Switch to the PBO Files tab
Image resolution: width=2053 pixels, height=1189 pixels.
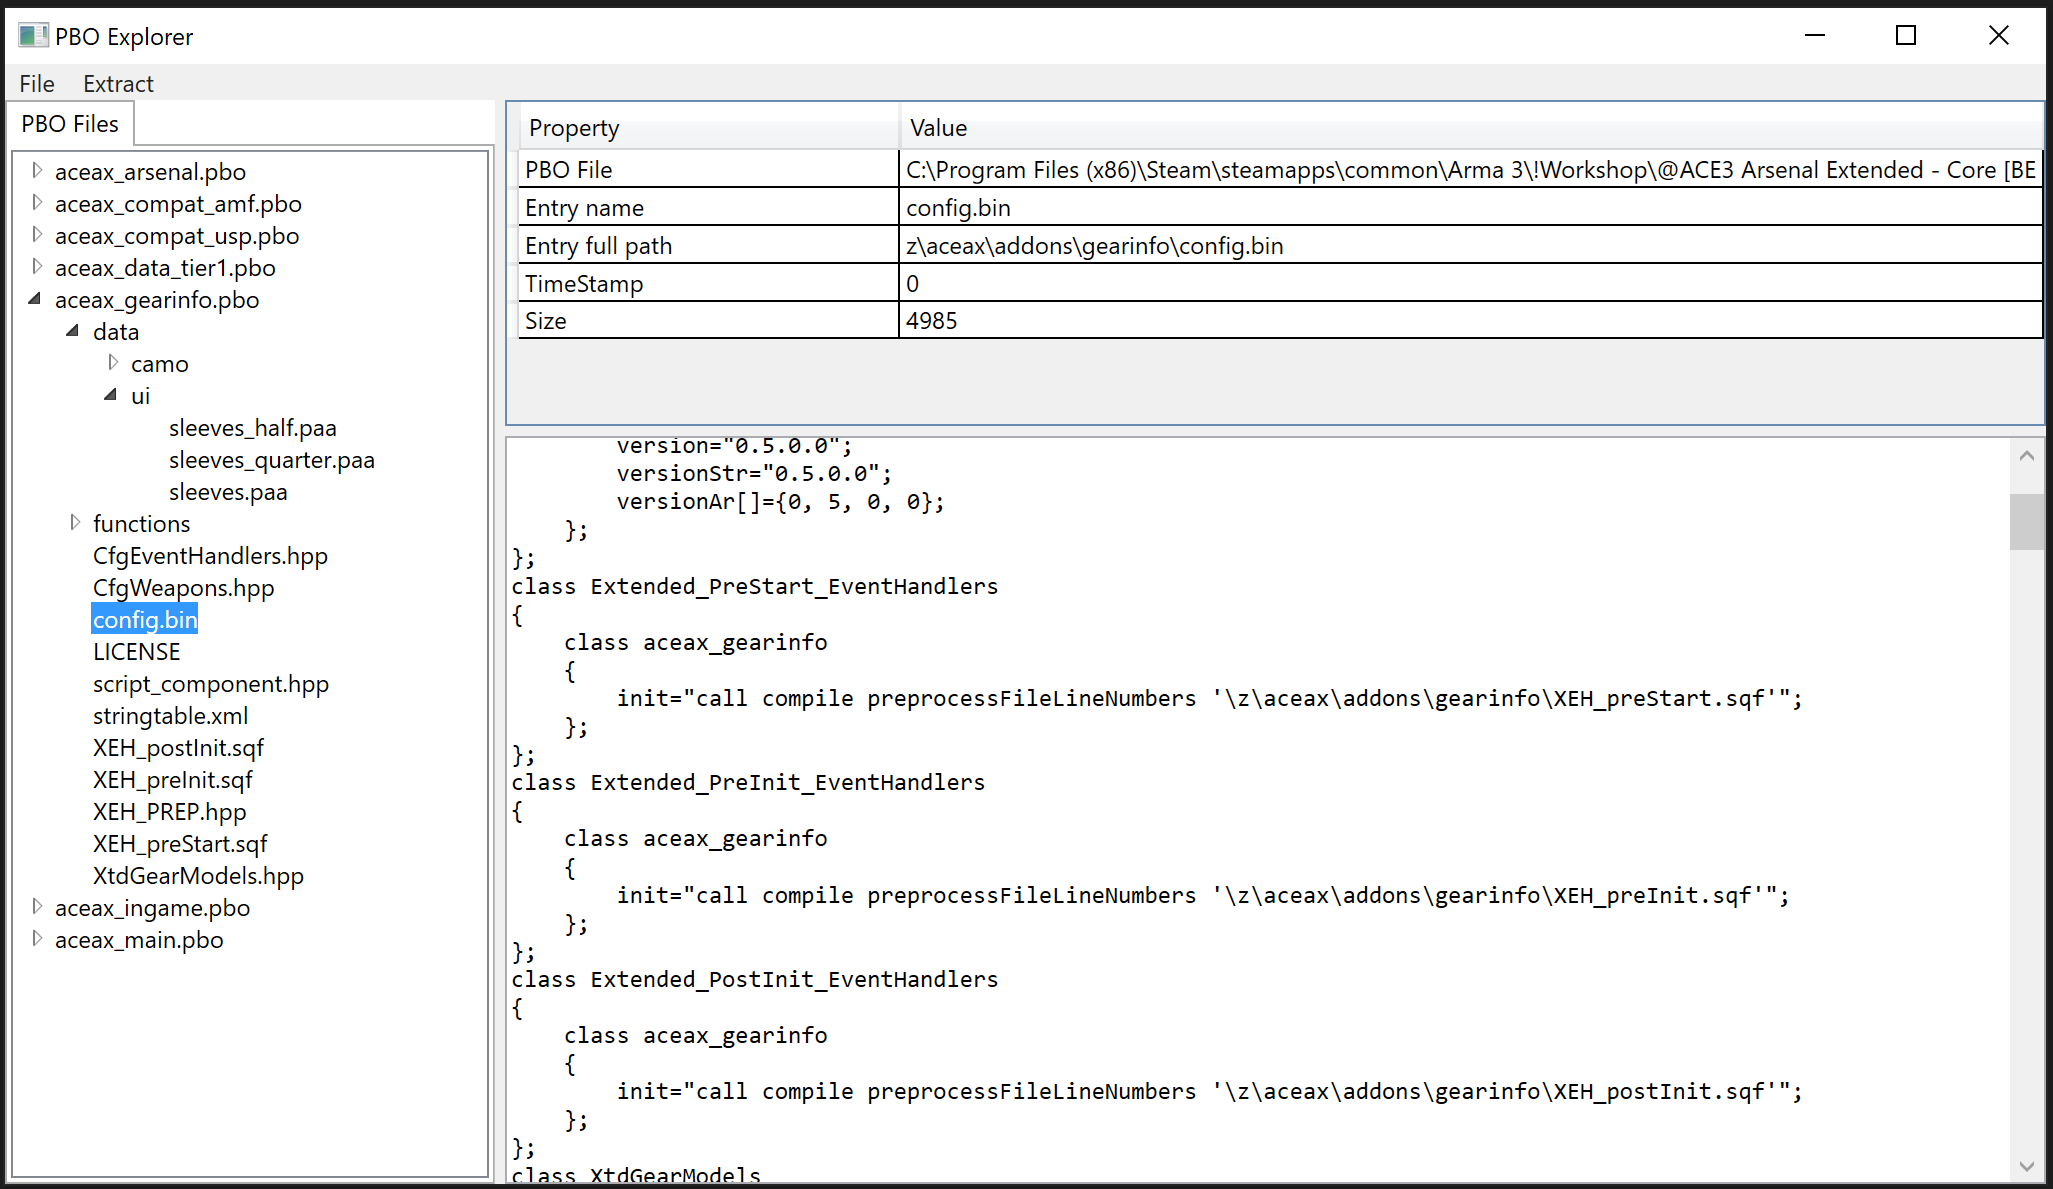[x=70, y=124]
